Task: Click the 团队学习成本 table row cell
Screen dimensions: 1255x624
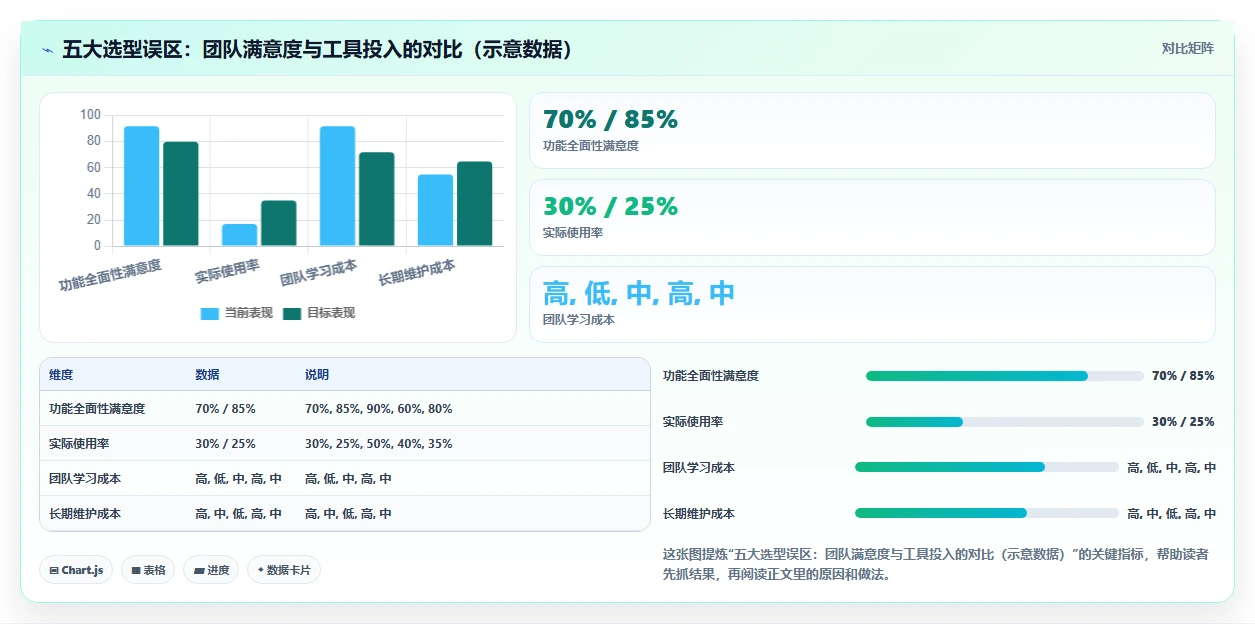Action: click(x=85, y=479)
